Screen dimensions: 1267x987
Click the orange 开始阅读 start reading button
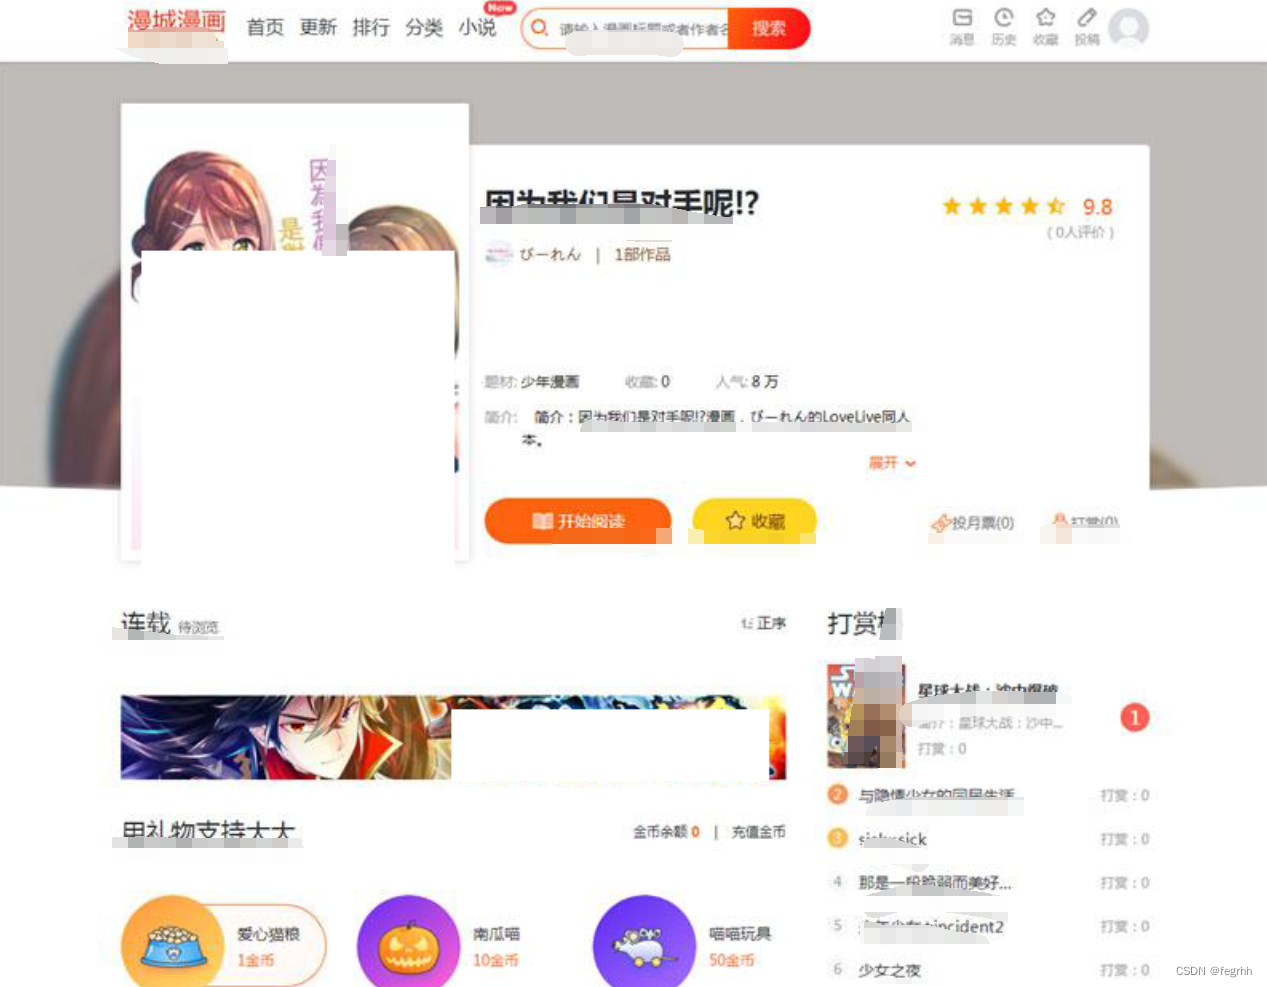[x=577, y=521]
